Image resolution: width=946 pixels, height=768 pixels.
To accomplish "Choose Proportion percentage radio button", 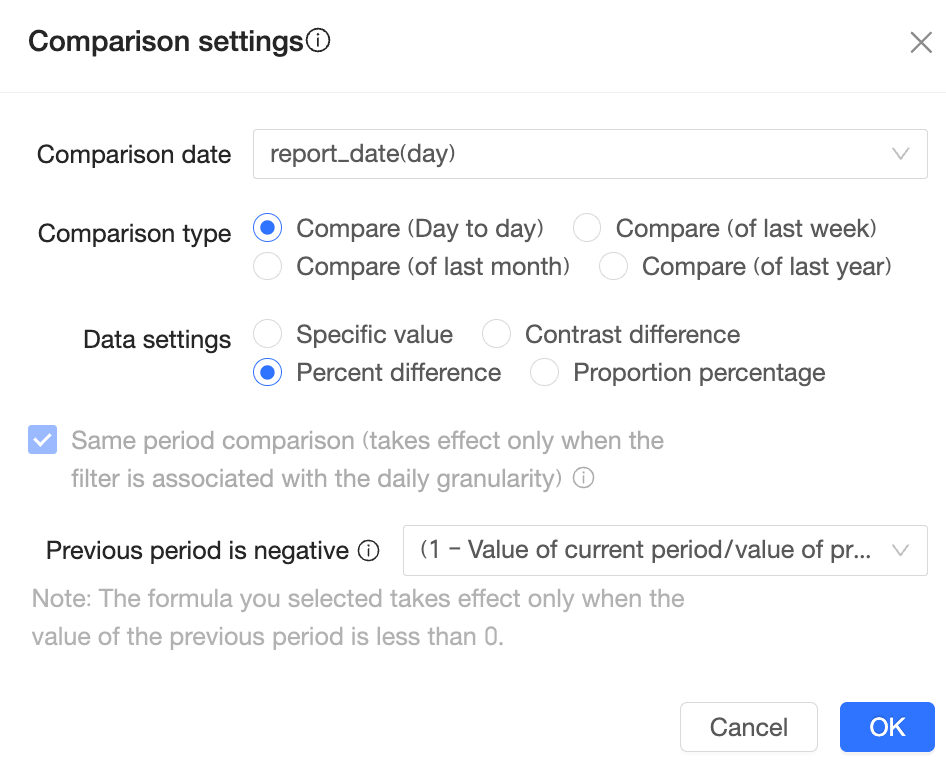I will point(544,373).
